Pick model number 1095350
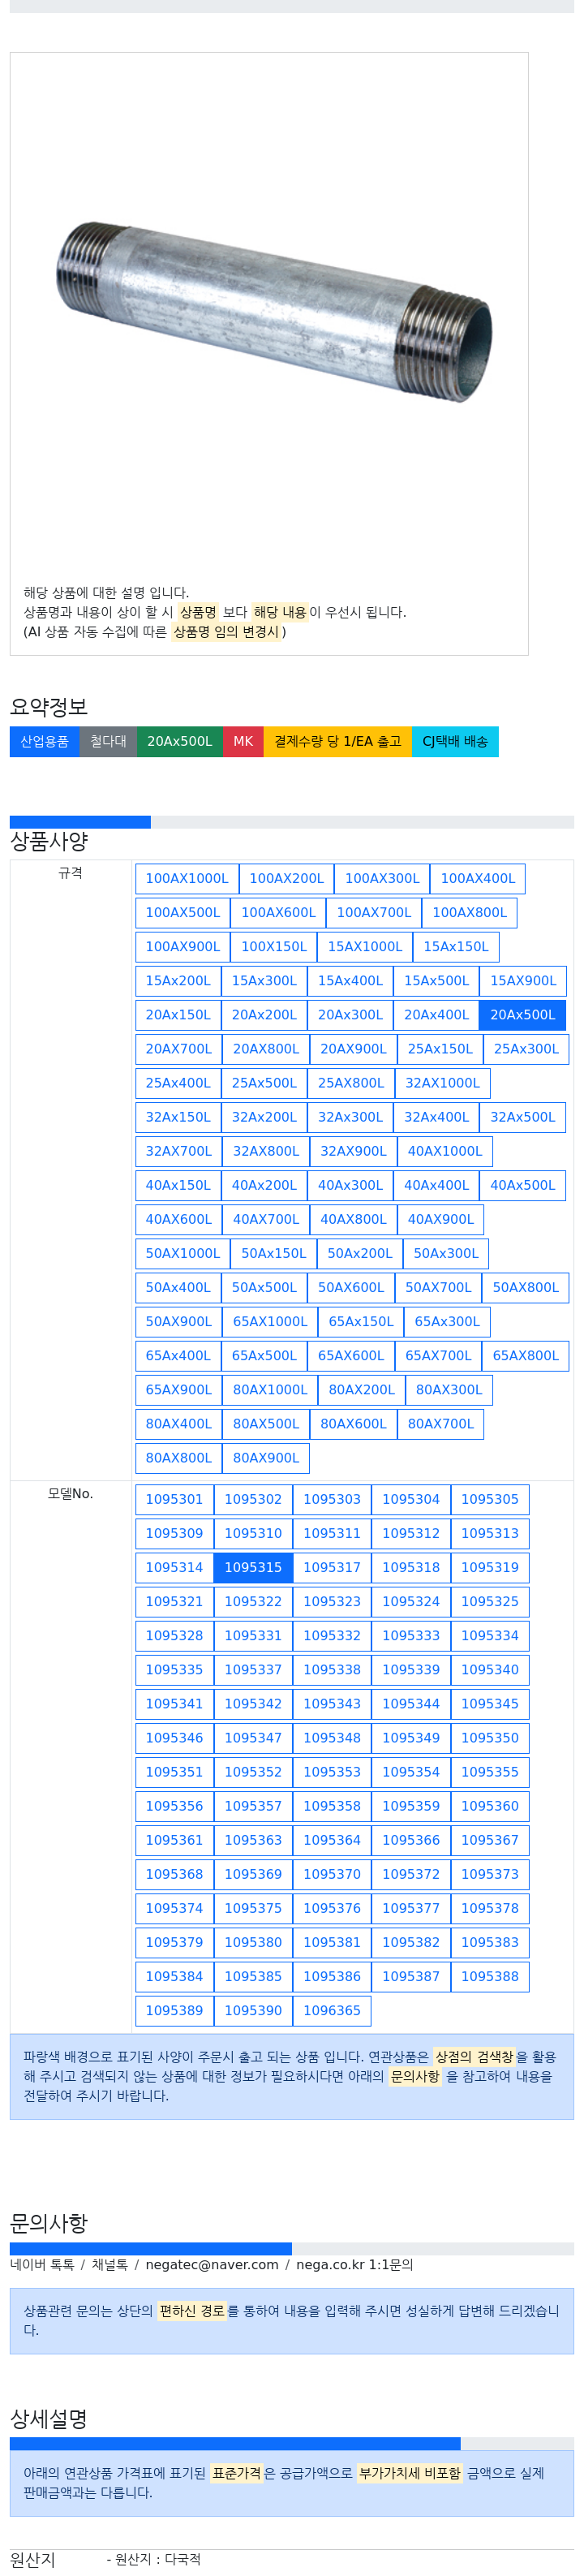 click(x=490, y=1738)
